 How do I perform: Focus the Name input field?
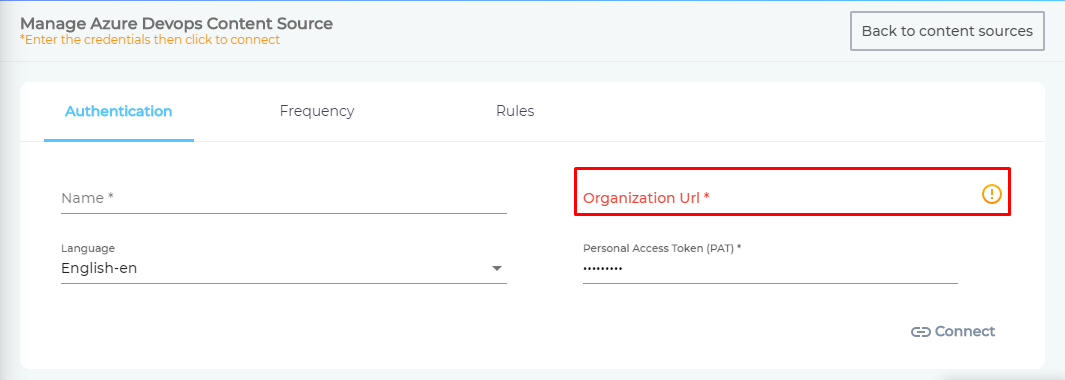click(283, 198)
